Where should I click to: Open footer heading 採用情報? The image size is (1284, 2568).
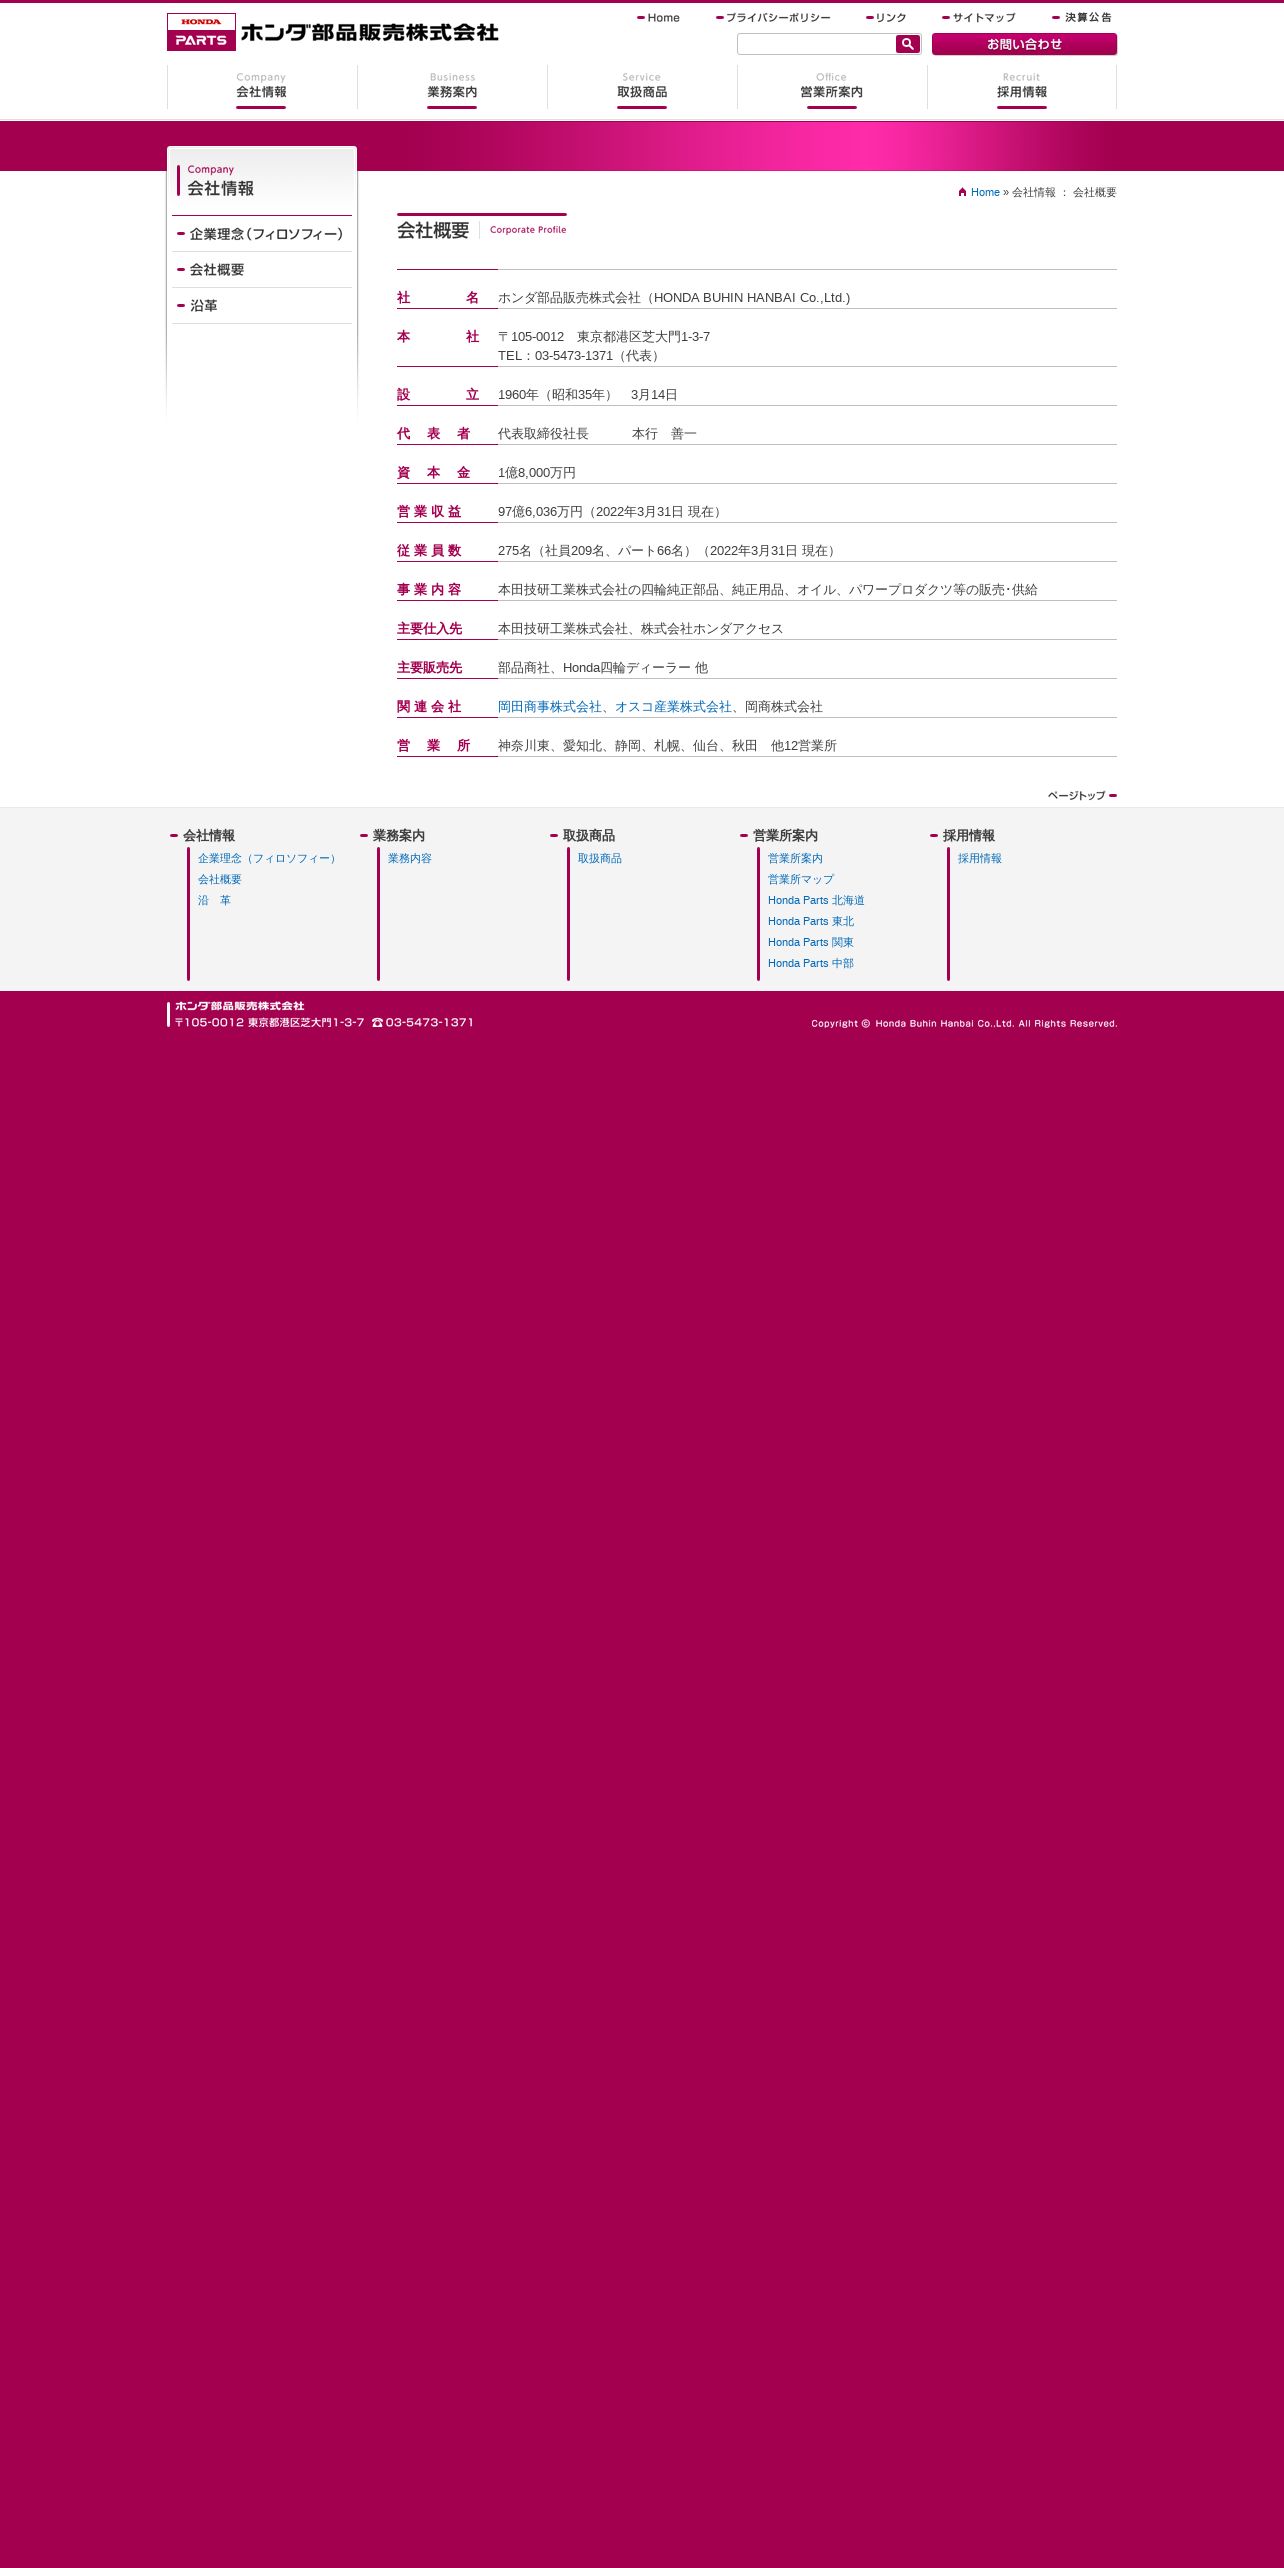click(969, 836)
